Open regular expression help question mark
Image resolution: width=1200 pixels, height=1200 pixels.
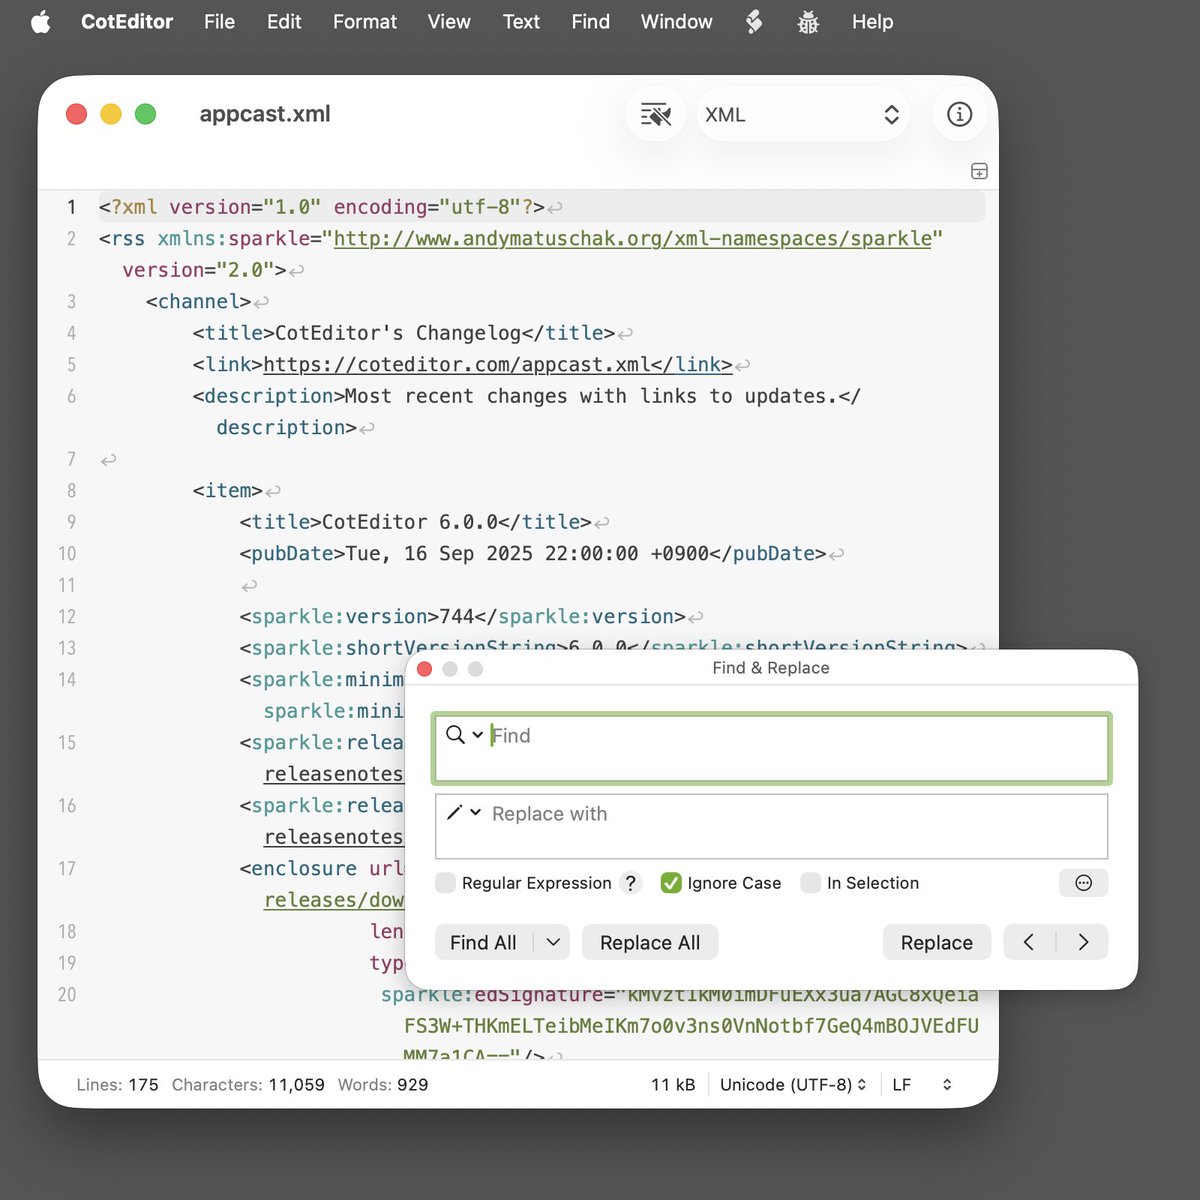[630, 883]
